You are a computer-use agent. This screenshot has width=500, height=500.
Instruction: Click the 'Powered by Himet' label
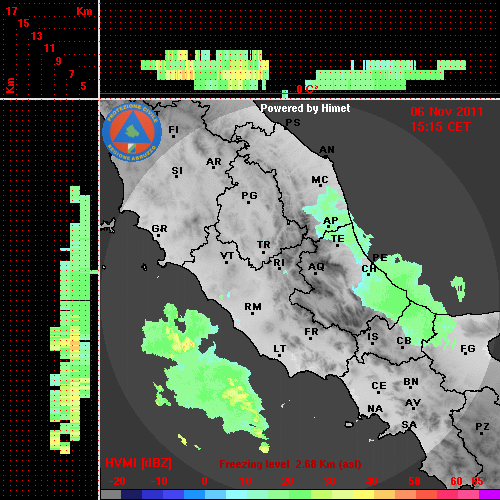tap(305, 108)
